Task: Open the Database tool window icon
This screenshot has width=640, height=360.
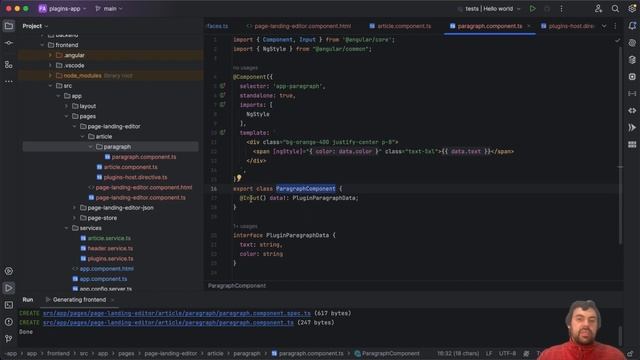Action: [x=632, y=60]
